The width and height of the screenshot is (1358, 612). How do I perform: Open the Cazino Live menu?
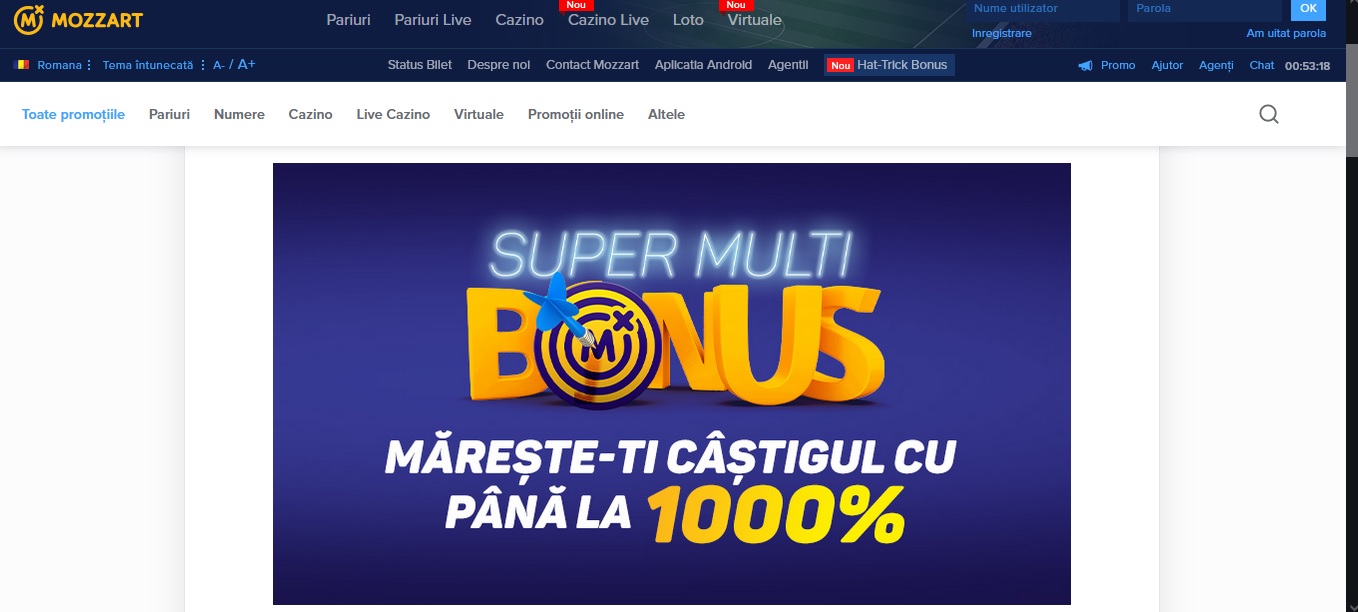[x=608, y=20]
